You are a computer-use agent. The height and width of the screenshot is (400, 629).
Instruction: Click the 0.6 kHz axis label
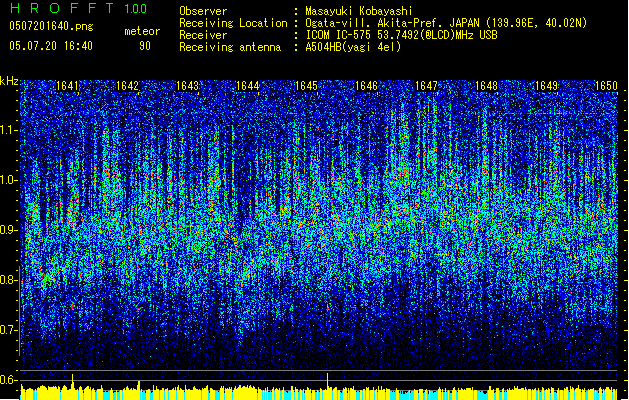click(x=9, y=380)
